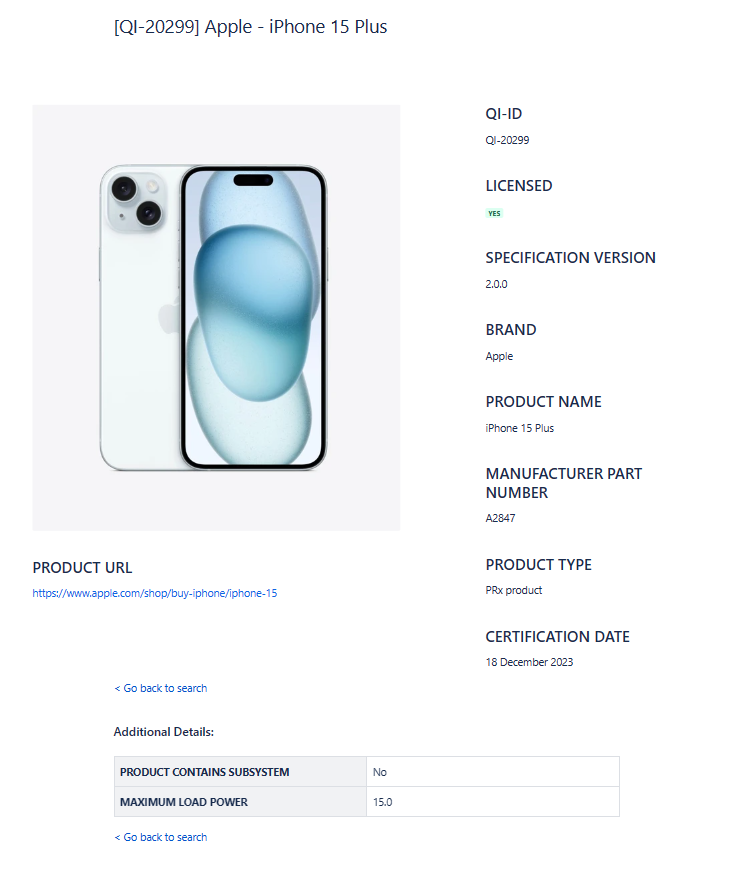Click the product type value 'PRx product'
Viewport: 751px width, 888px height.
tap(513, 590)
